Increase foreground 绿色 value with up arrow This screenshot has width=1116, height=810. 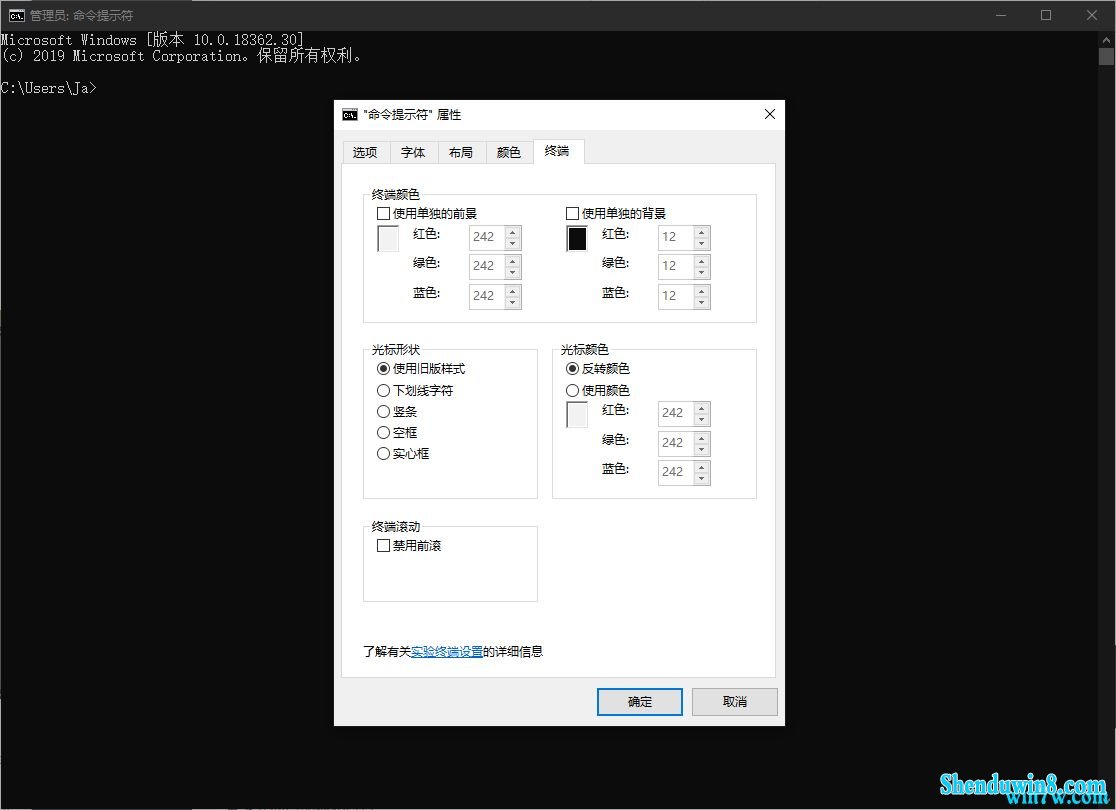coord(512,261)
